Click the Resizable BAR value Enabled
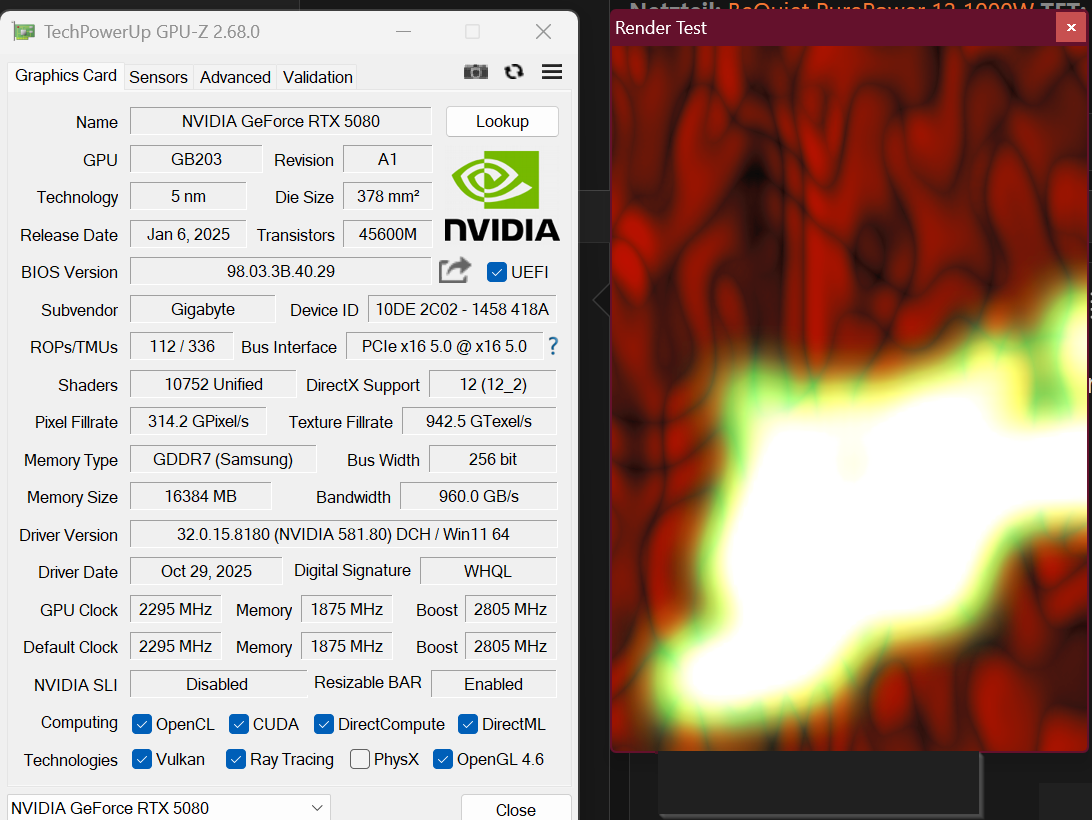 (x=494, y=684)
